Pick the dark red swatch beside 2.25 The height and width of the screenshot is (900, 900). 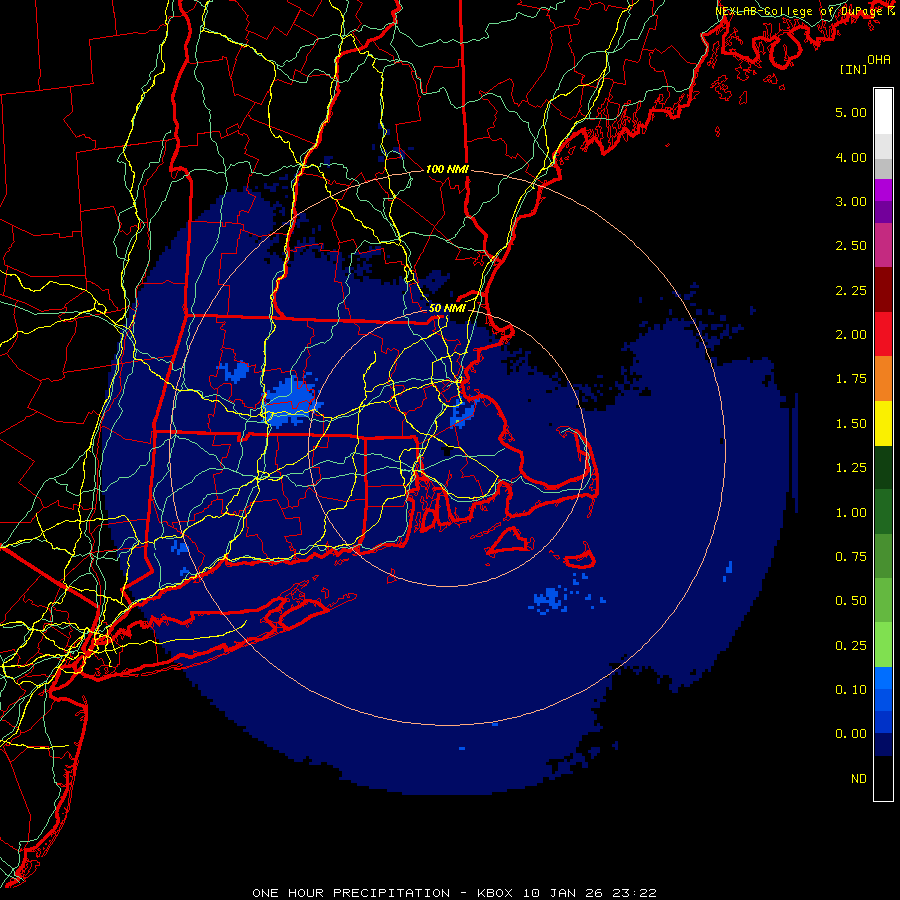[x=883, y=290]
